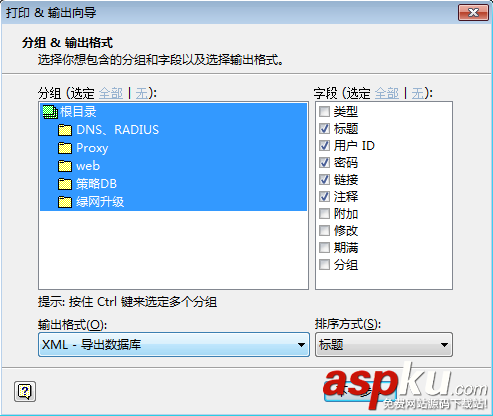Click the 策略DB folder icon
This screenshot has height=416, width=493.
[65, 184]
